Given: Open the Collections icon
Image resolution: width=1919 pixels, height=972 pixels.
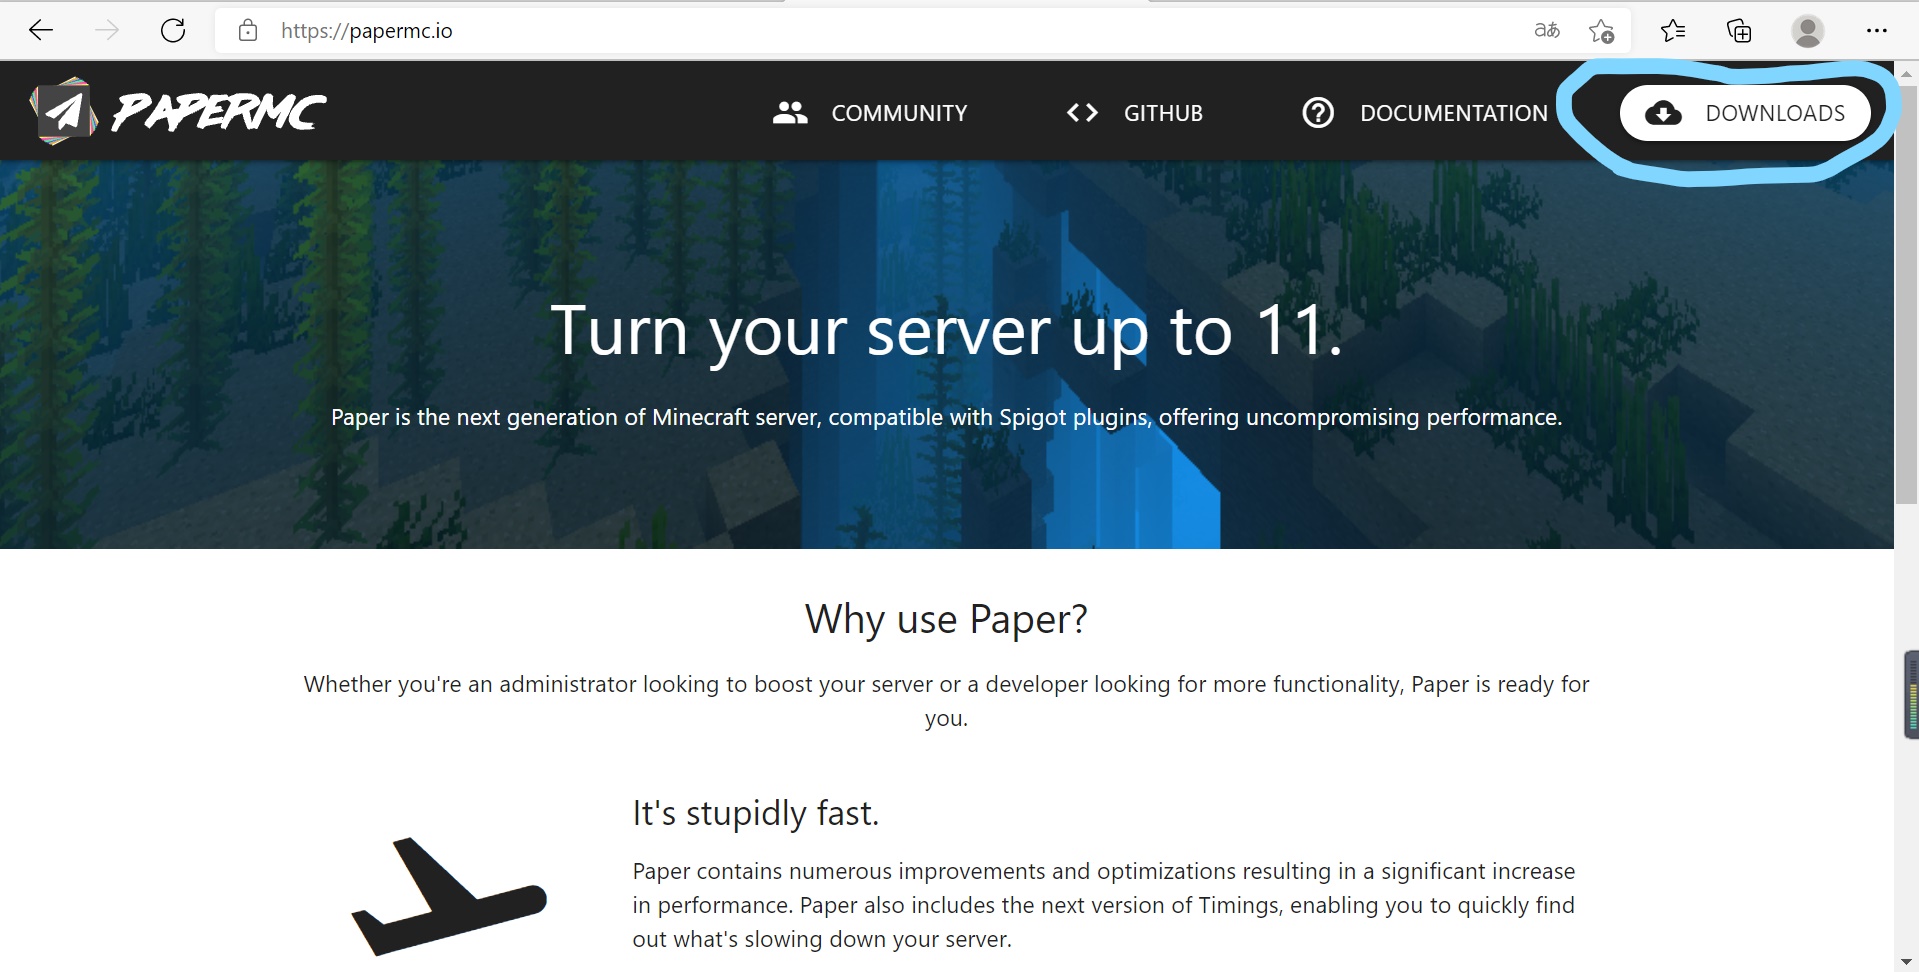Looking at the screenshot, I should pos(1739,31).
